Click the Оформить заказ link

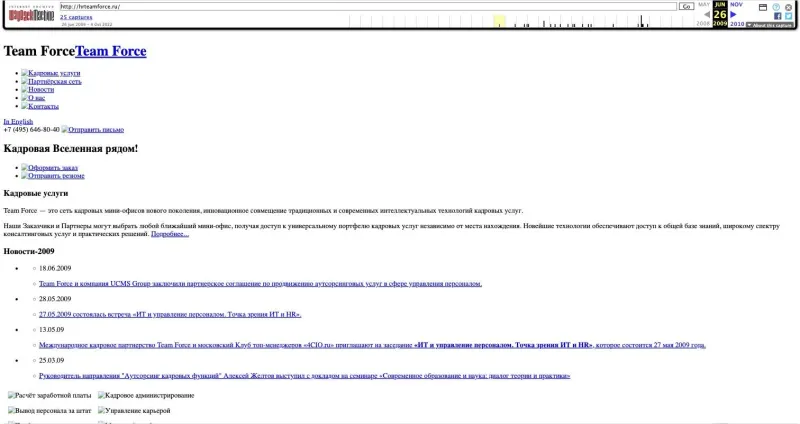click(49, 167)
